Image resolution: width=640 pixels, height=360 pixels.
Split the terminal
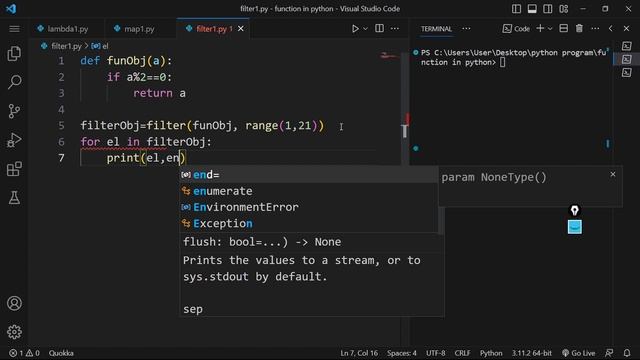[x=564, y=28]
